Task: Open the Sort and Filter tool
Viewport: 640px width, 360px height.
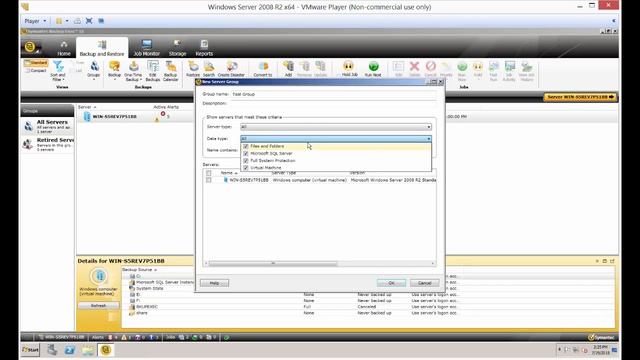Action: tap(58, 71)
